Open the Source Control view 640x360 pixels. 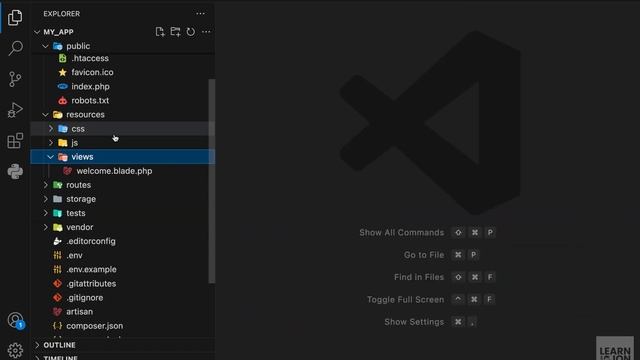pyautogui.click(x=15, y=79)
